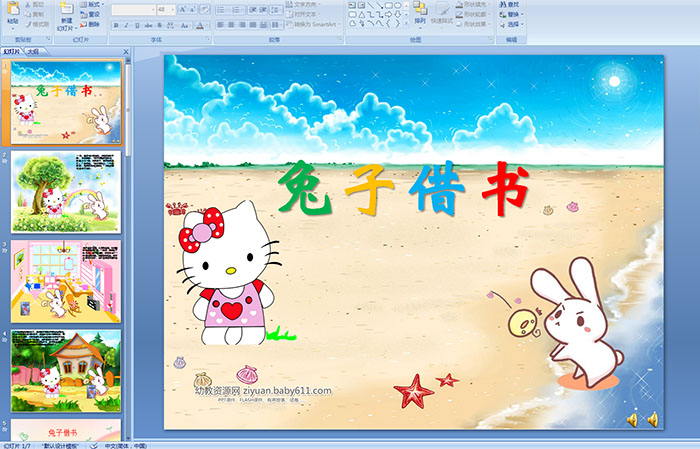Select slide 2 thumbnail with the tree

click(x=66, y=192)
